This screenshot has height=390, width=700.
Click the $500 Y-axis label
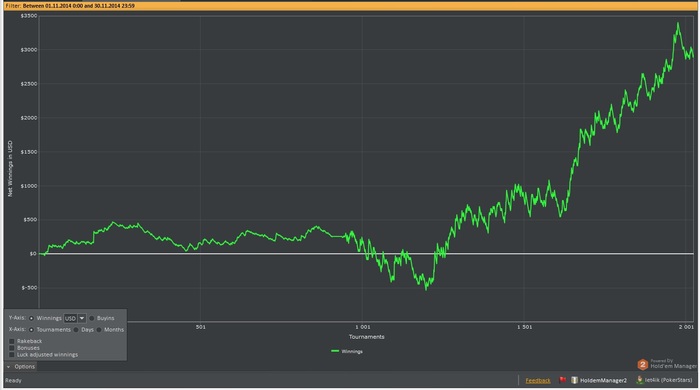tap(30, 220)
